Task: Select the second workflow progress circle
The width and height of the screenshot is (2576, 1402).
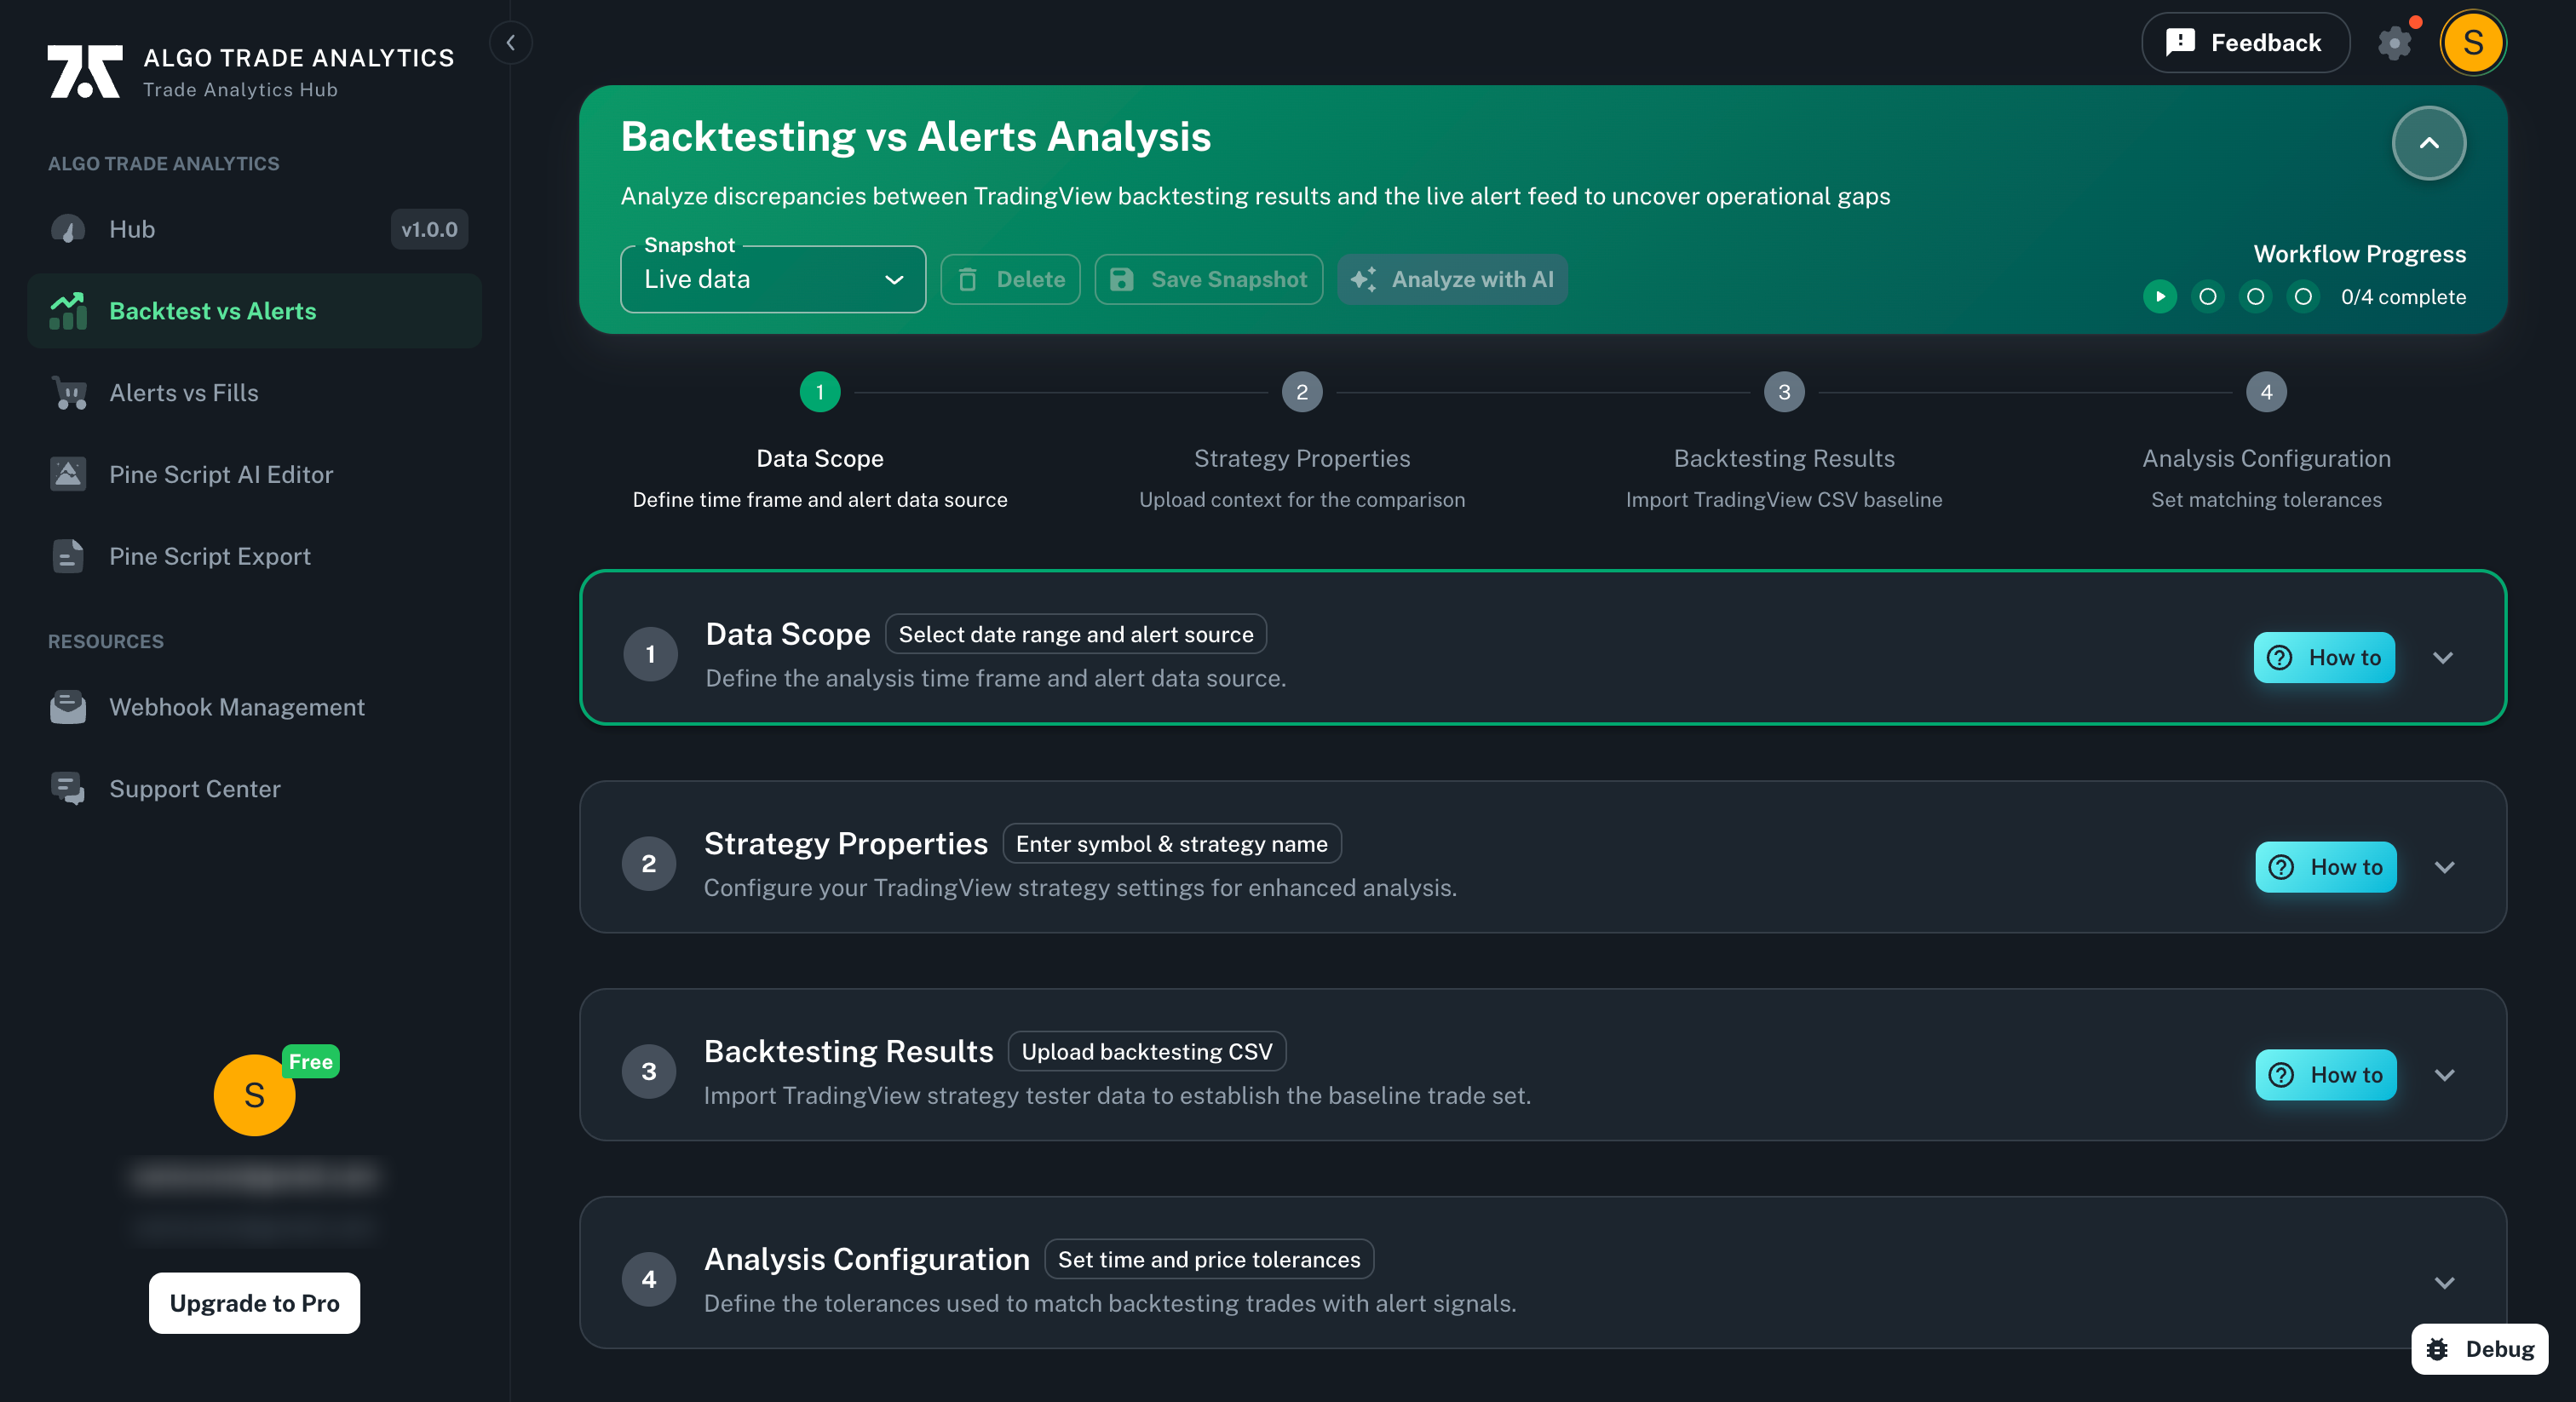Action: [x=2207, y=297]
